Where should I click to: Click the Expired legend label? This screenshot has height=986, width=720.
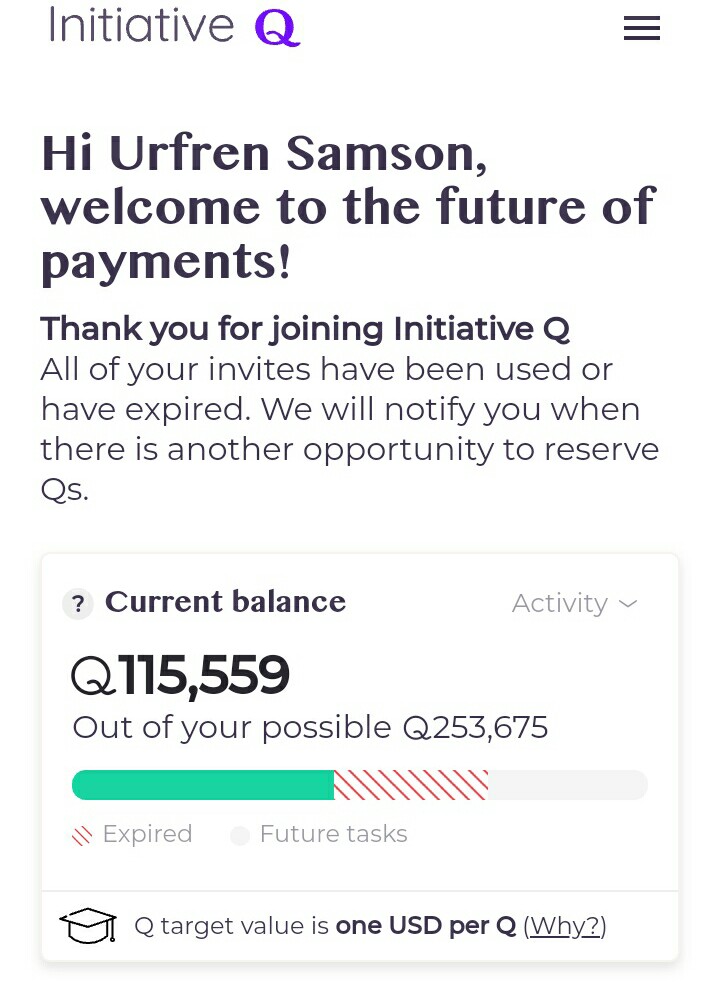[147, 834]
